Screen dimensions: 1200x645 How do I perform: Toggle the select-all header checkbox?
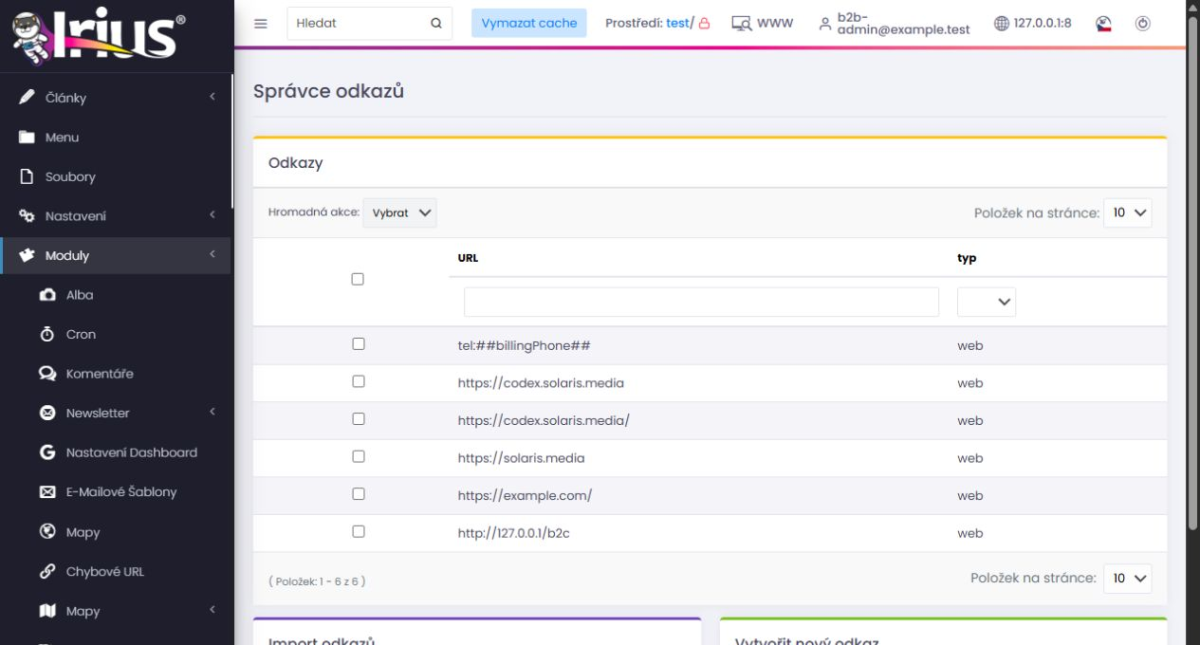pos(358,279)
